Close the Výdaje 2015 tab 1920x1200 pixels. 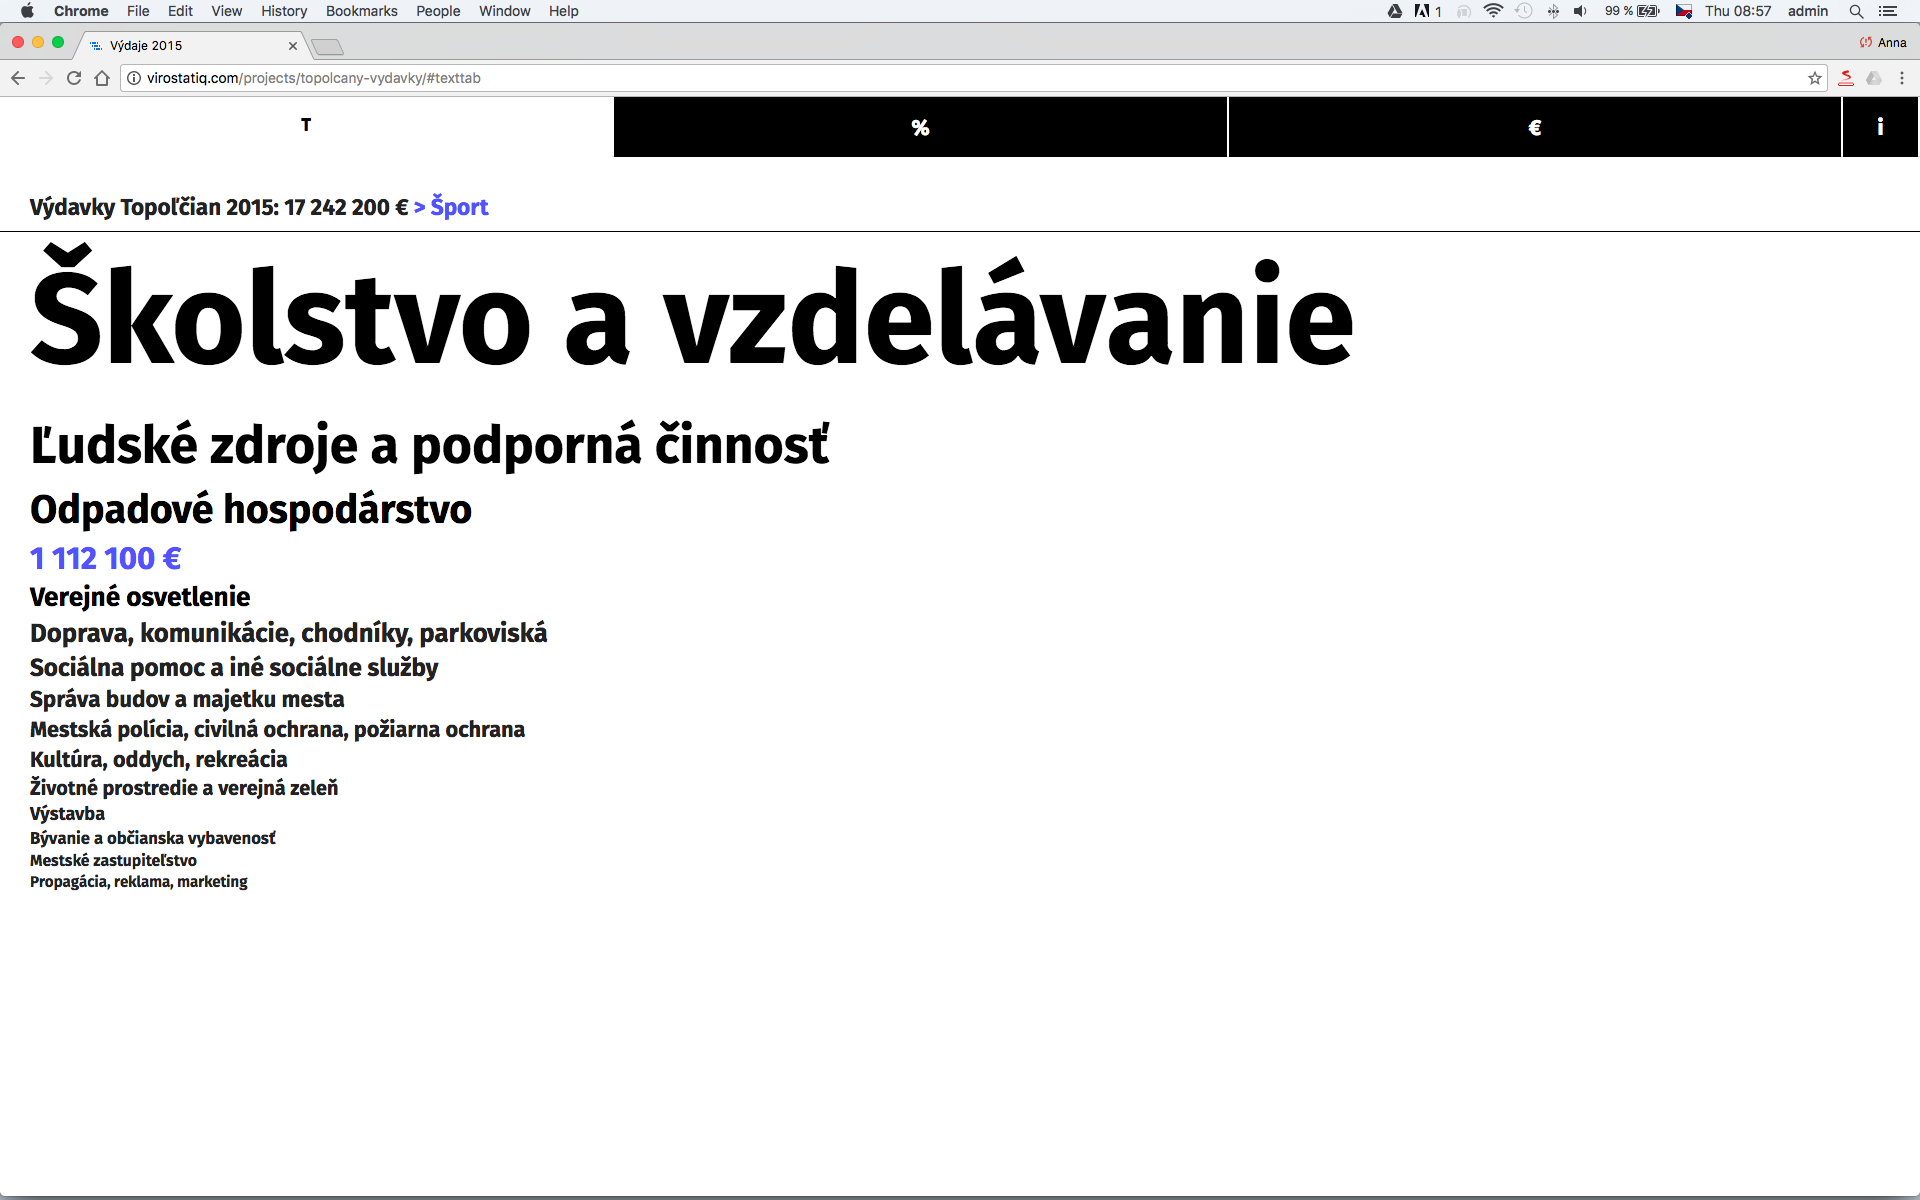tap(293, 46)
